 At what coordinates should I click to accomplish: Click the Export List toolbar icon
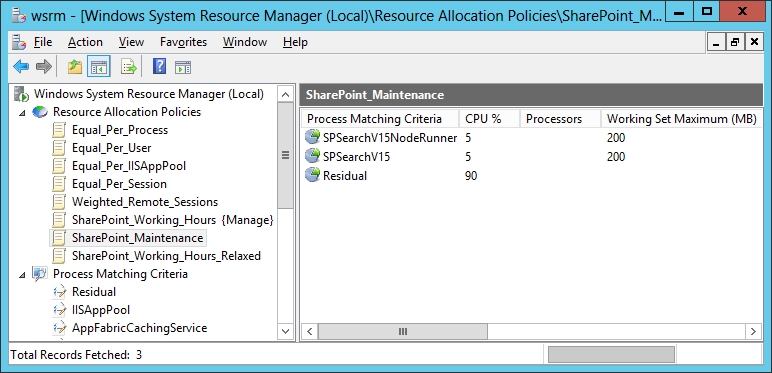[x=129, y=66]
